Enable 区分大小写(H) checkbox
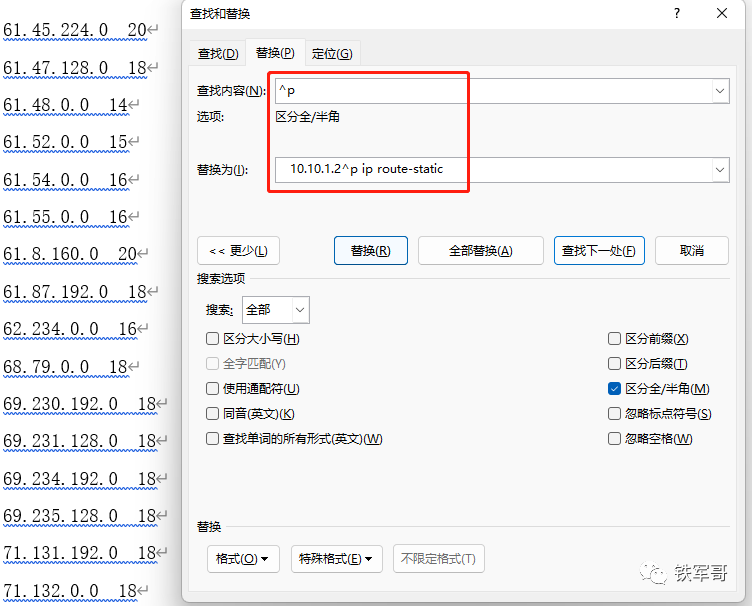Viewport: 752px width, 606px height. (x=212, y=339)
